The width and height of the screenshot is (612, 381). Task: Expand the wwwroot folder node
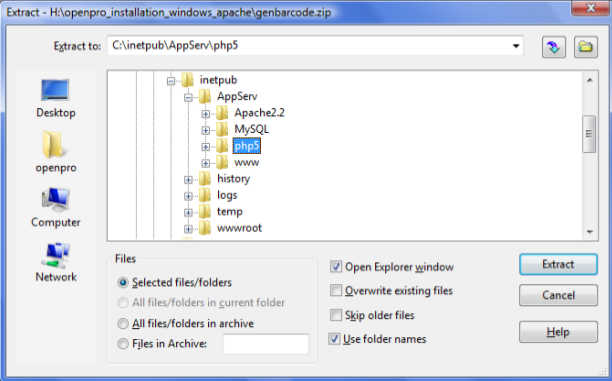[x=188, y=229]
